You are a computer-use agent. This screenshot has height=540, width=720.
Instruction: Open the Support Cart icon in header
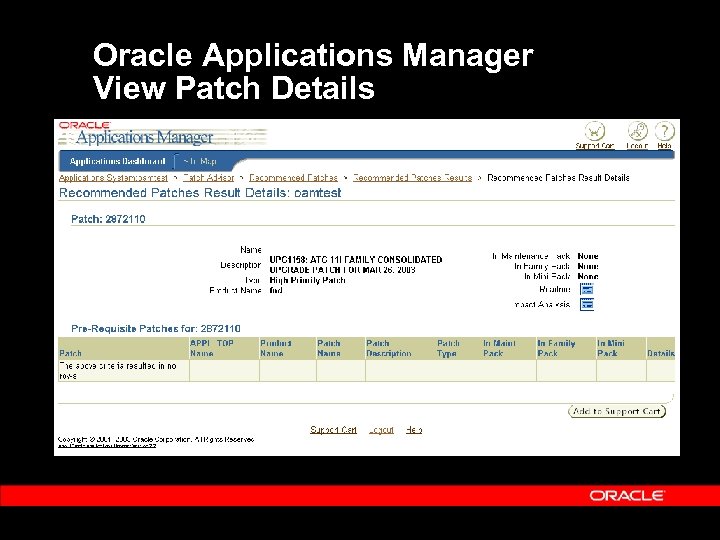[x=595, y=131]
